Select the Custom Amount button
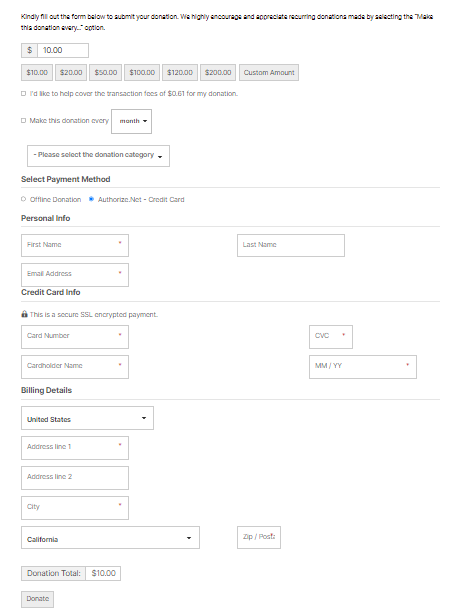Viewport: 462px width, 612px height. [x=269, y=73]
